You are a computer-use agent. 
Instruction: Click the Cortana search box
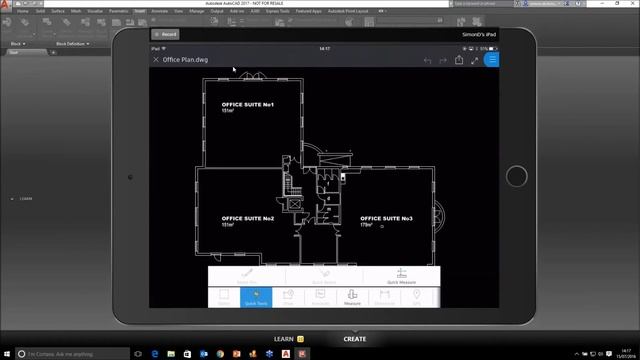tap(73, 354)
